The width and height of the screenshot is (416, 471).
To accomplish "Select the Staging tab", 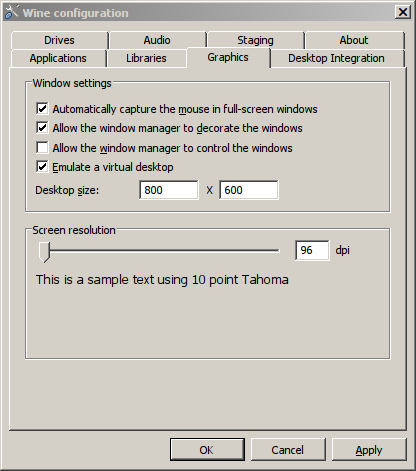I will (255, 40).
